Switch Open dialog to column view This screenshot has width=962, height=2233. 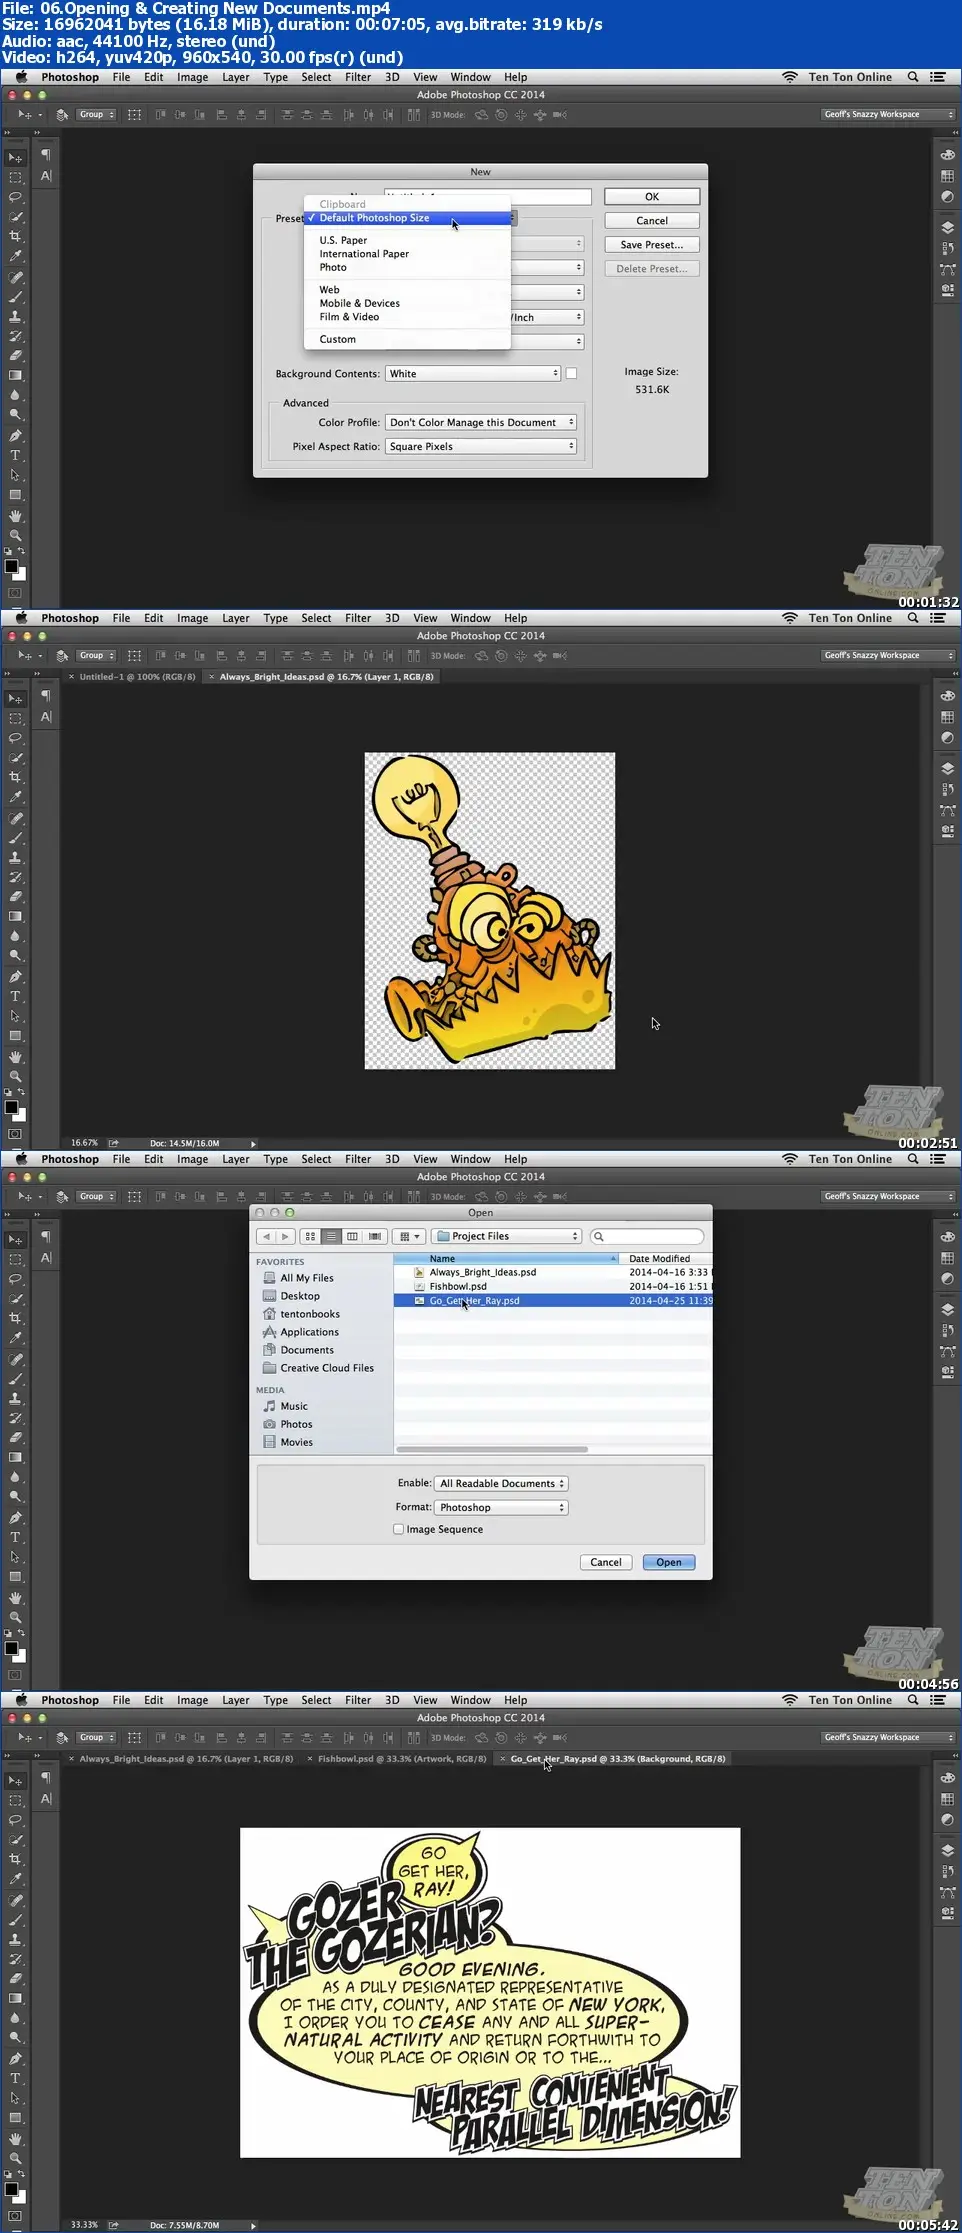pos(352,1236)
